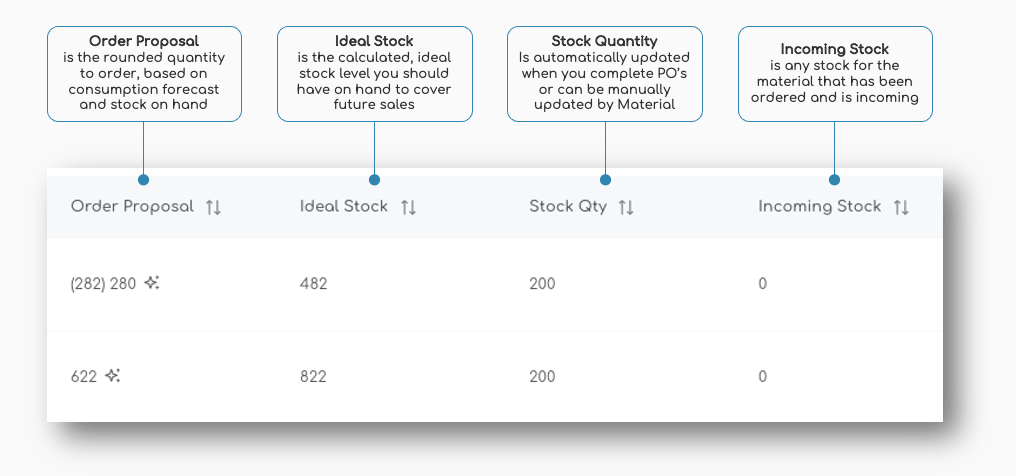The height and width of the screenshot is (476, 1016).
Task: Sort the Incoming Stock column via arrows
Action: coord(901,207)
